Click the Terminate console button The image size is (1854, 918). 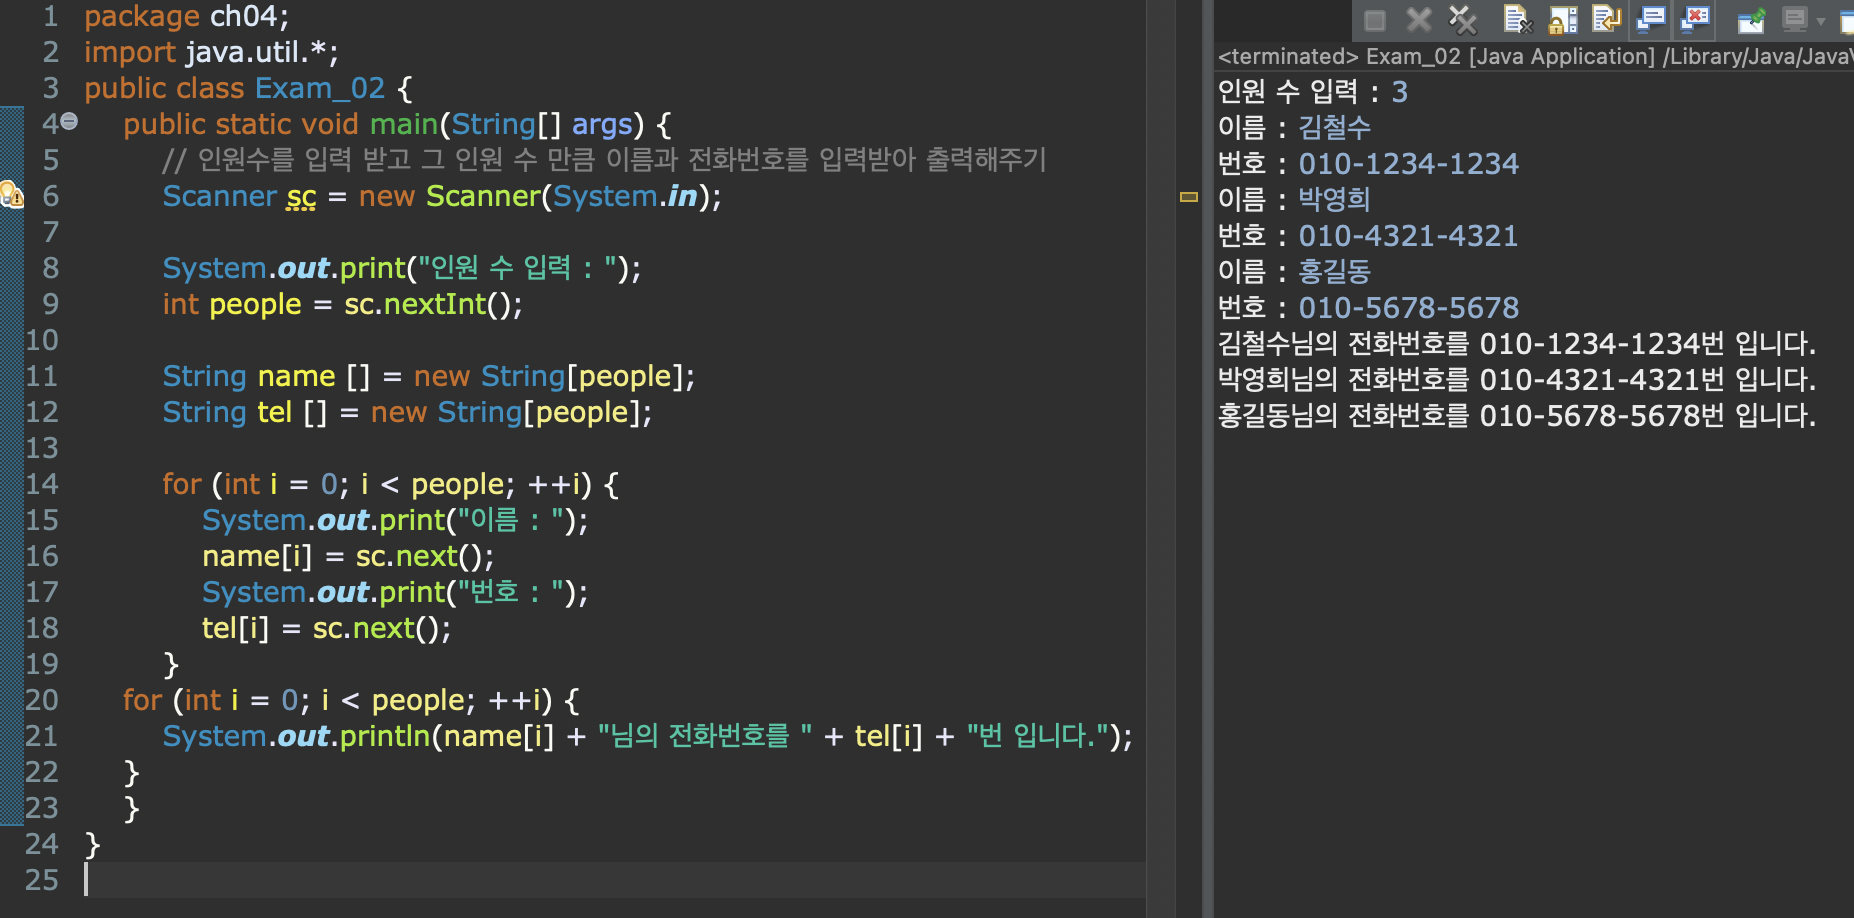[x=1375, y=19]
